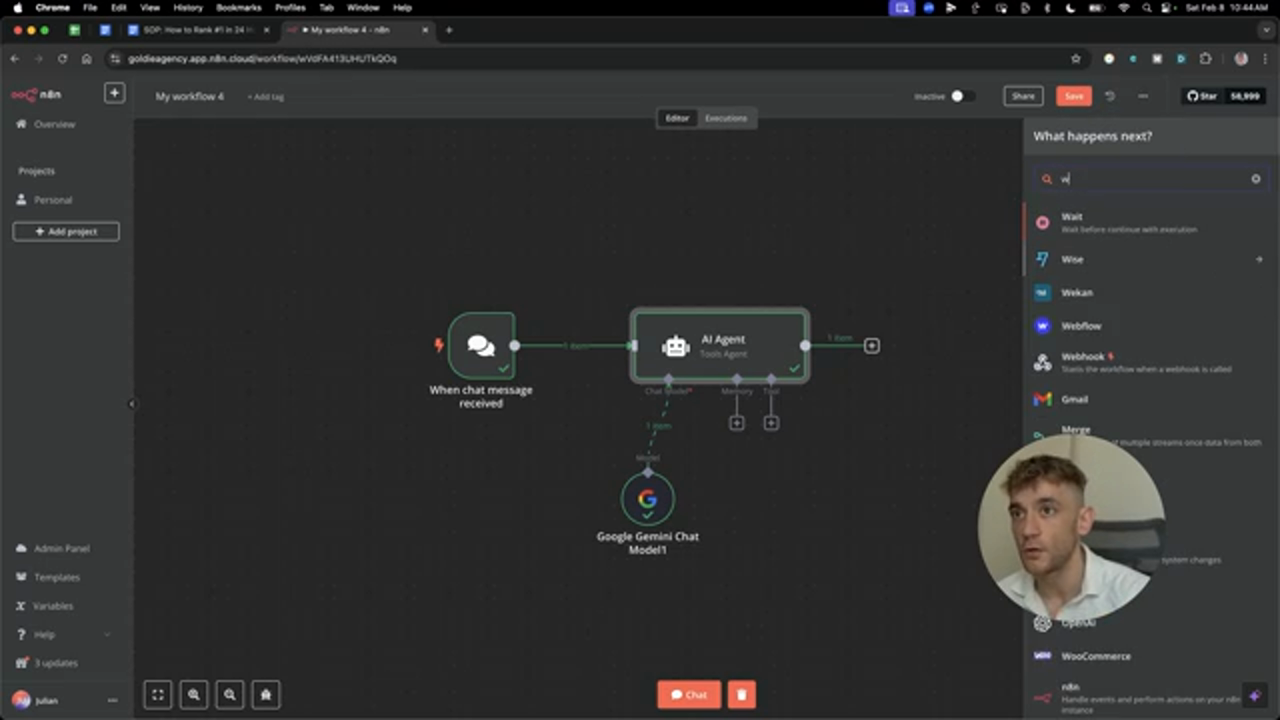Open Personal project
Image resolution: width=1280 pixels, height=720 pixels.
pyautogui.click(x=52, y=200)
